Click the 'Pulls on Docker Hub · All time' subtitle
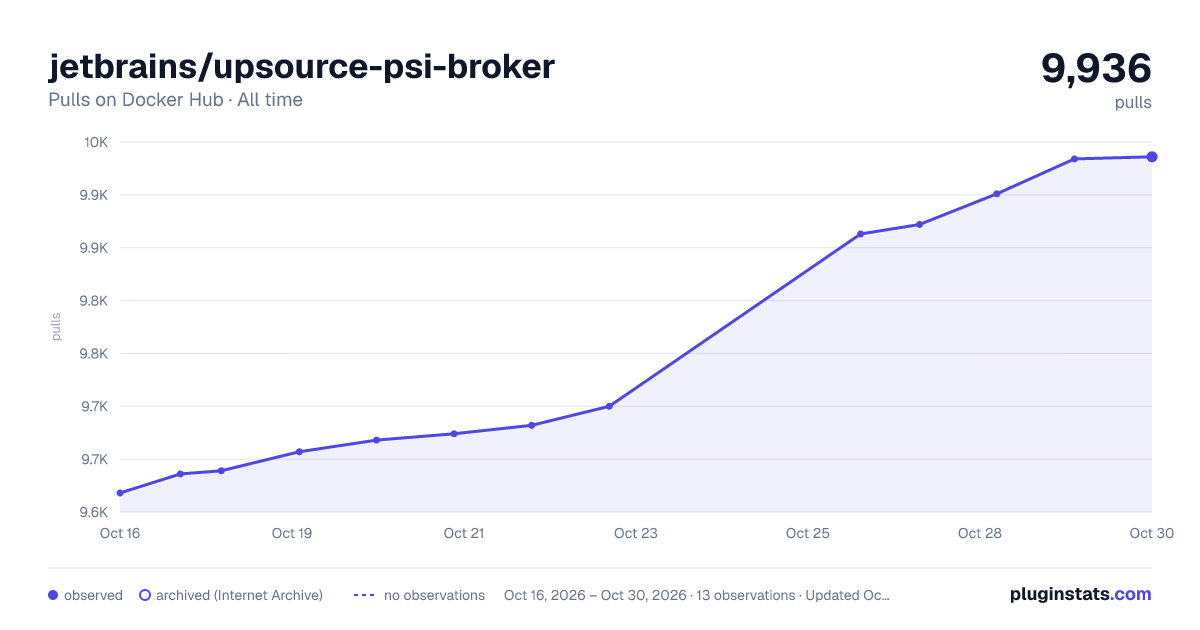Screen dimensions: 1200x630 pyautogui.click(x=175, y=100)
